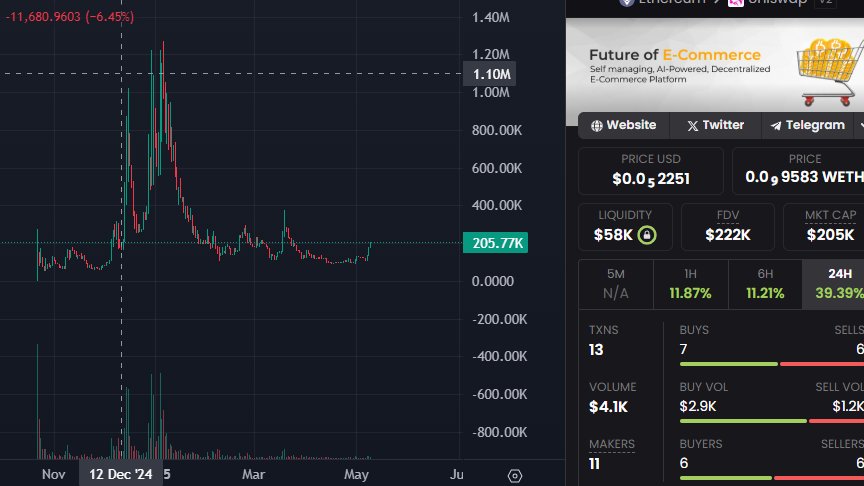Click the green buyers ratio bar
The height and width of the screenshot is (486, 864).
coord(726,478)
